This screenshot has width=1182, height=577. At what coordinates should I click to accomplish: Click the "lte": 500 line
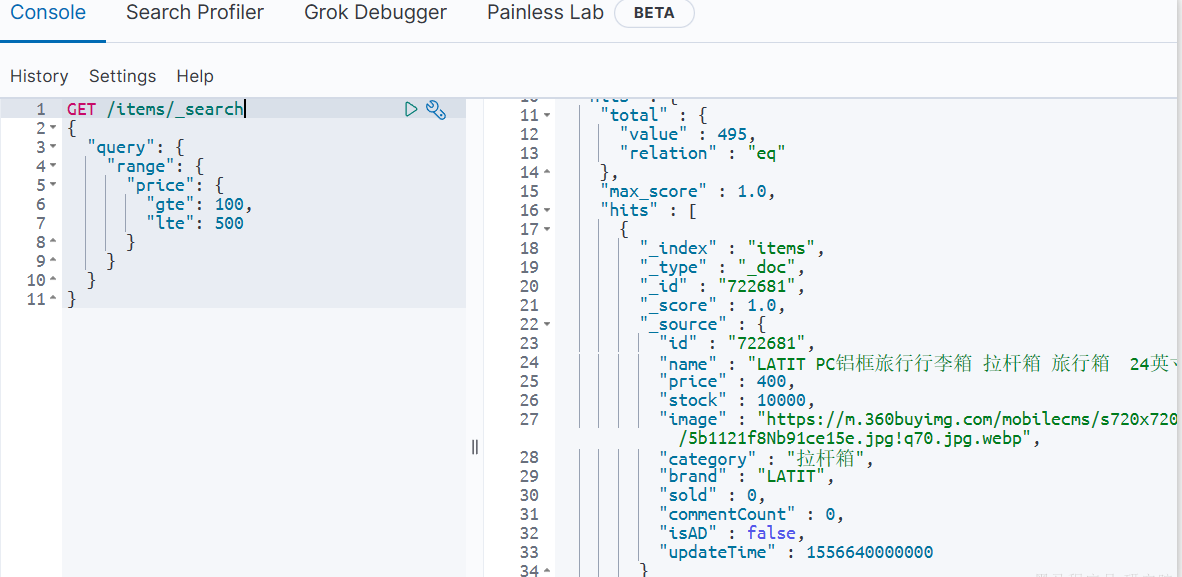click(x=194, y=223)
